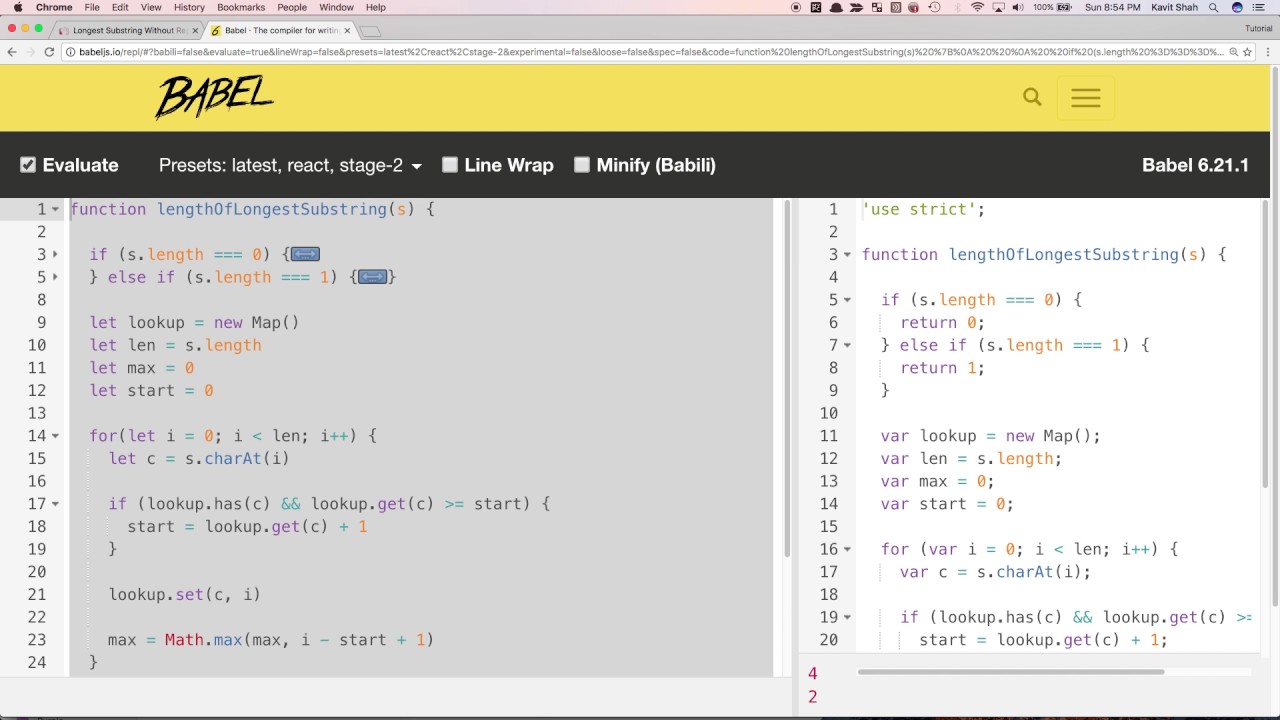Open a new browser tab
The width and height of the screenshot is (1280, 720).
tap(371, 31)
